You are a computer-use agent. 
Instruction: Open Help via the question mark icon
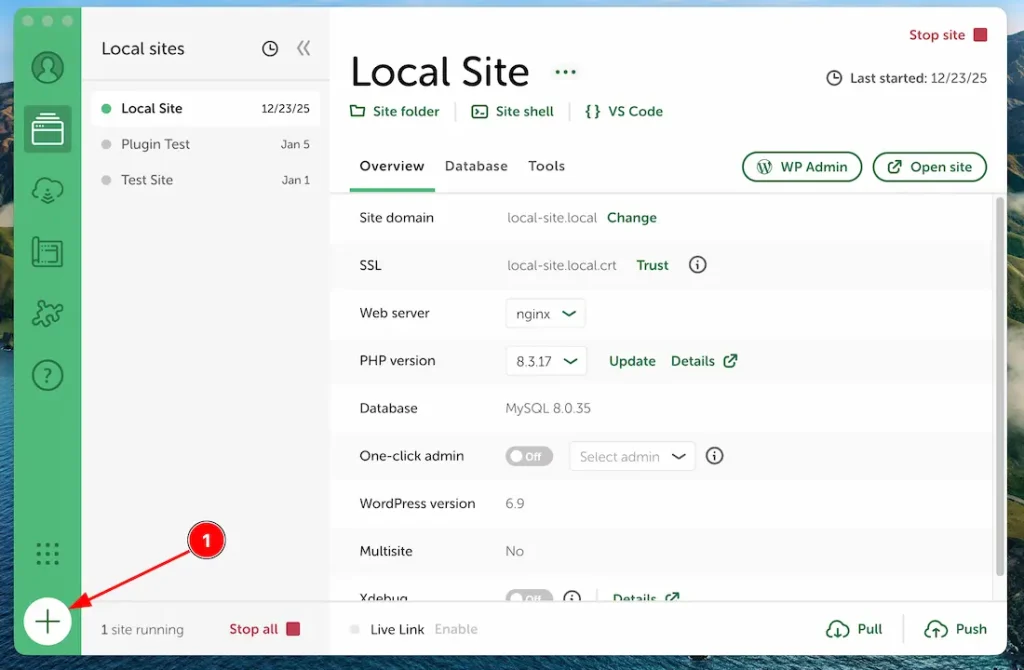[x=48, y=375]
